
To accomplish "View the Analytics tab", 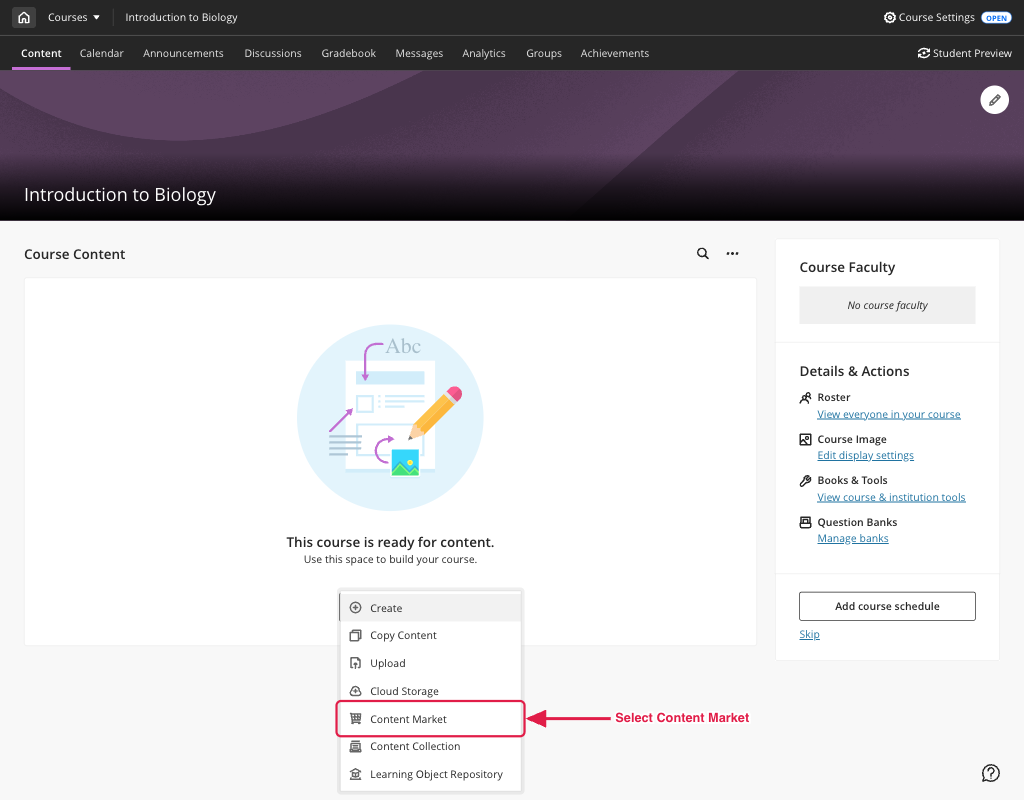I will click(x=484, y=54).
